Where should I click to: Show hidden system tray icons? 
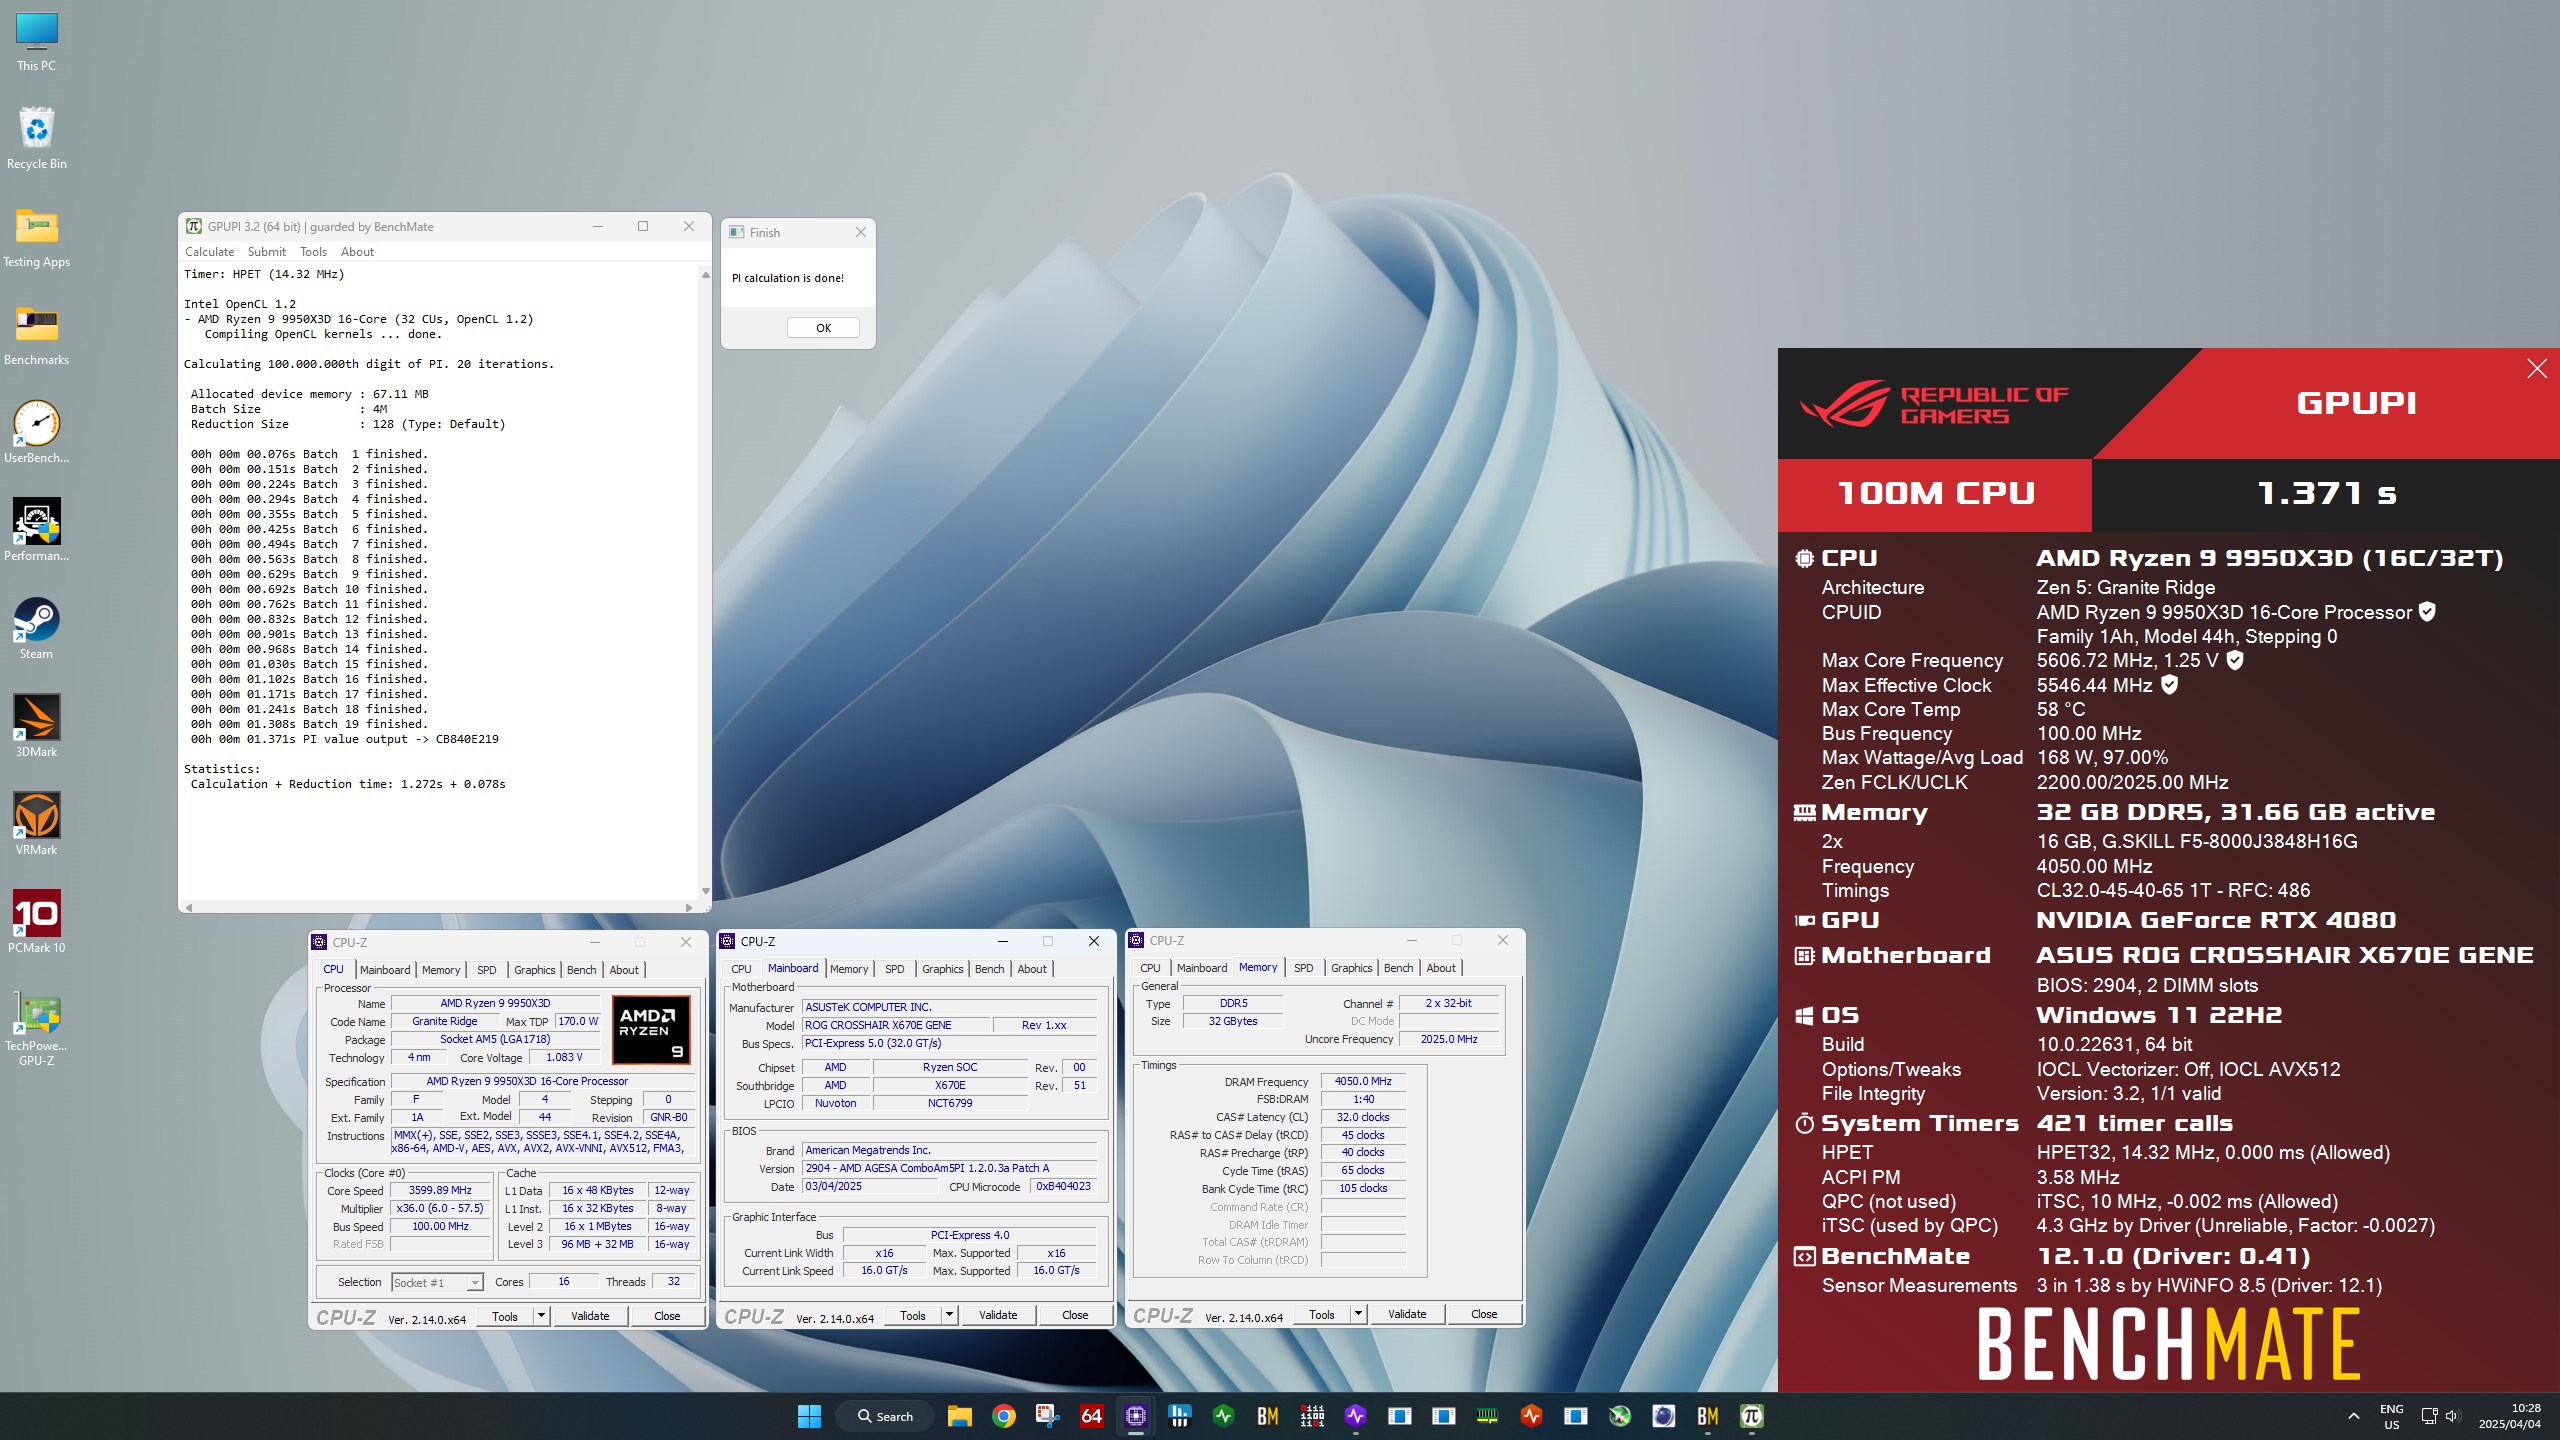click(x=2353, y=1416)
